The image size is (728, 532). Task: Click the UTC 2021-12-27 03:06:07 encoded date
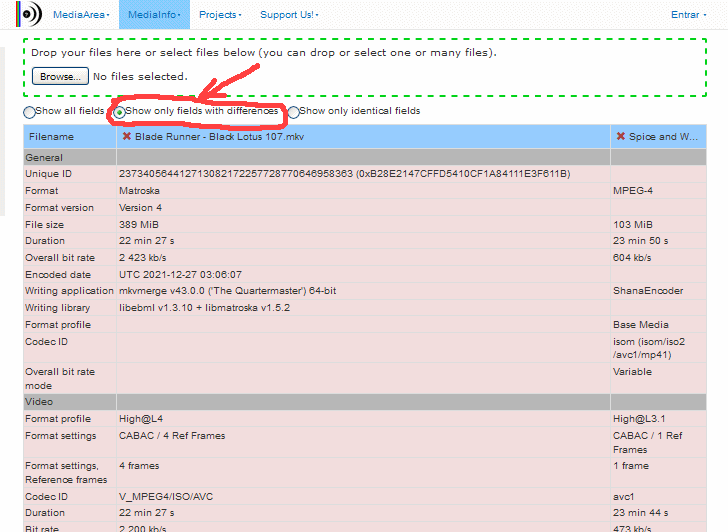180,275
